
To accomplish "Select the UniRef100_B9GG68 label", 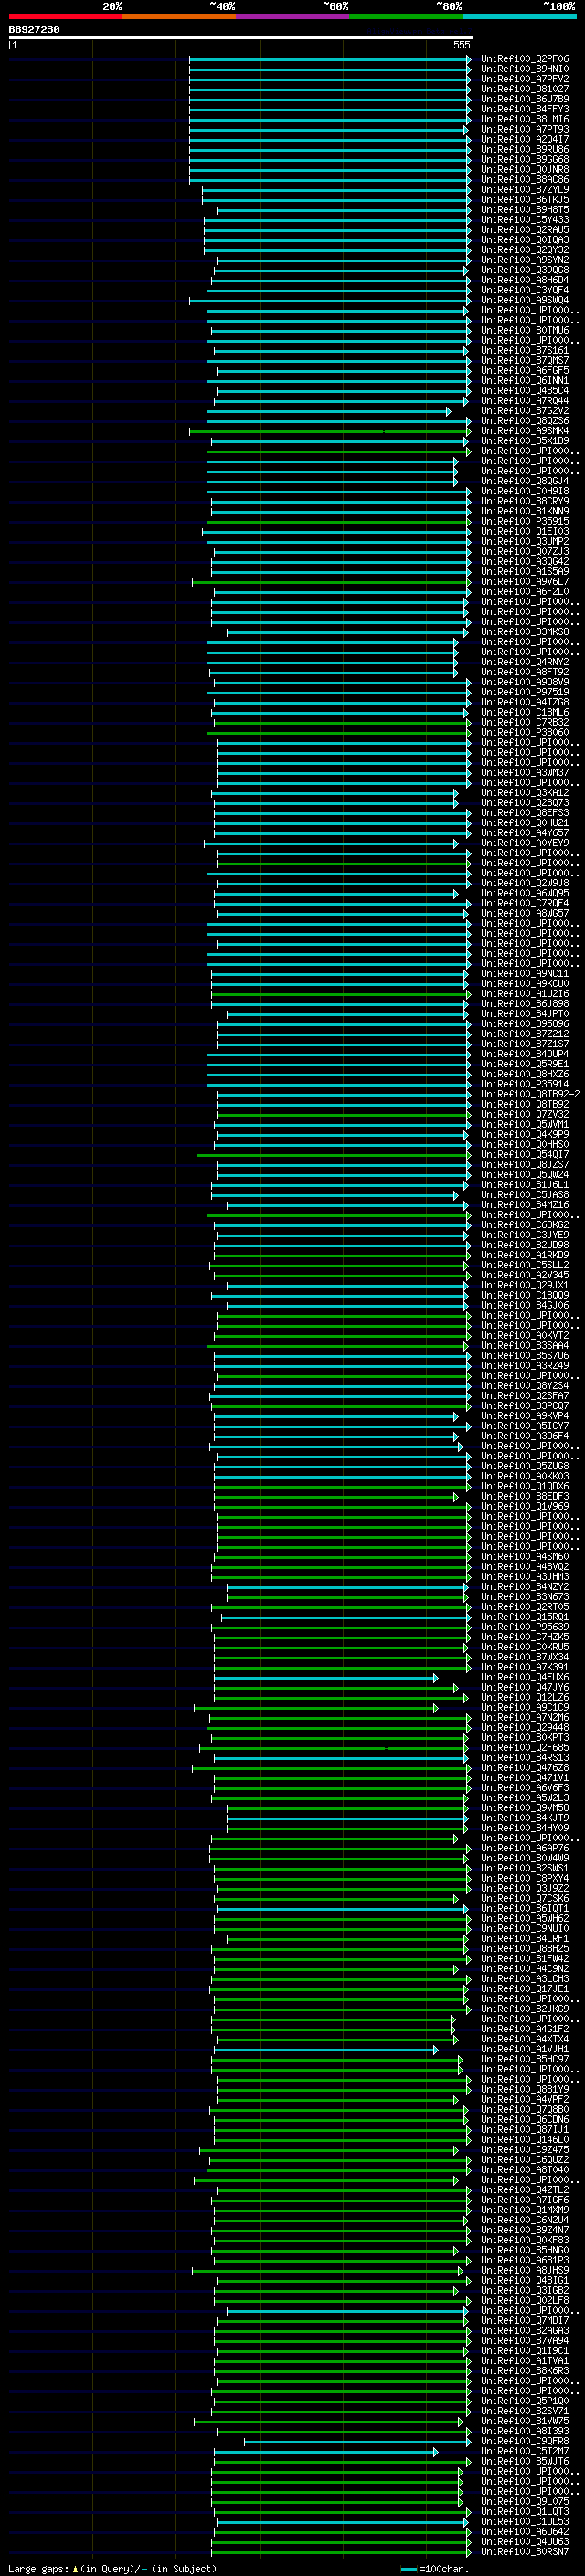I will pyautogui.click(x=524, y=159).
